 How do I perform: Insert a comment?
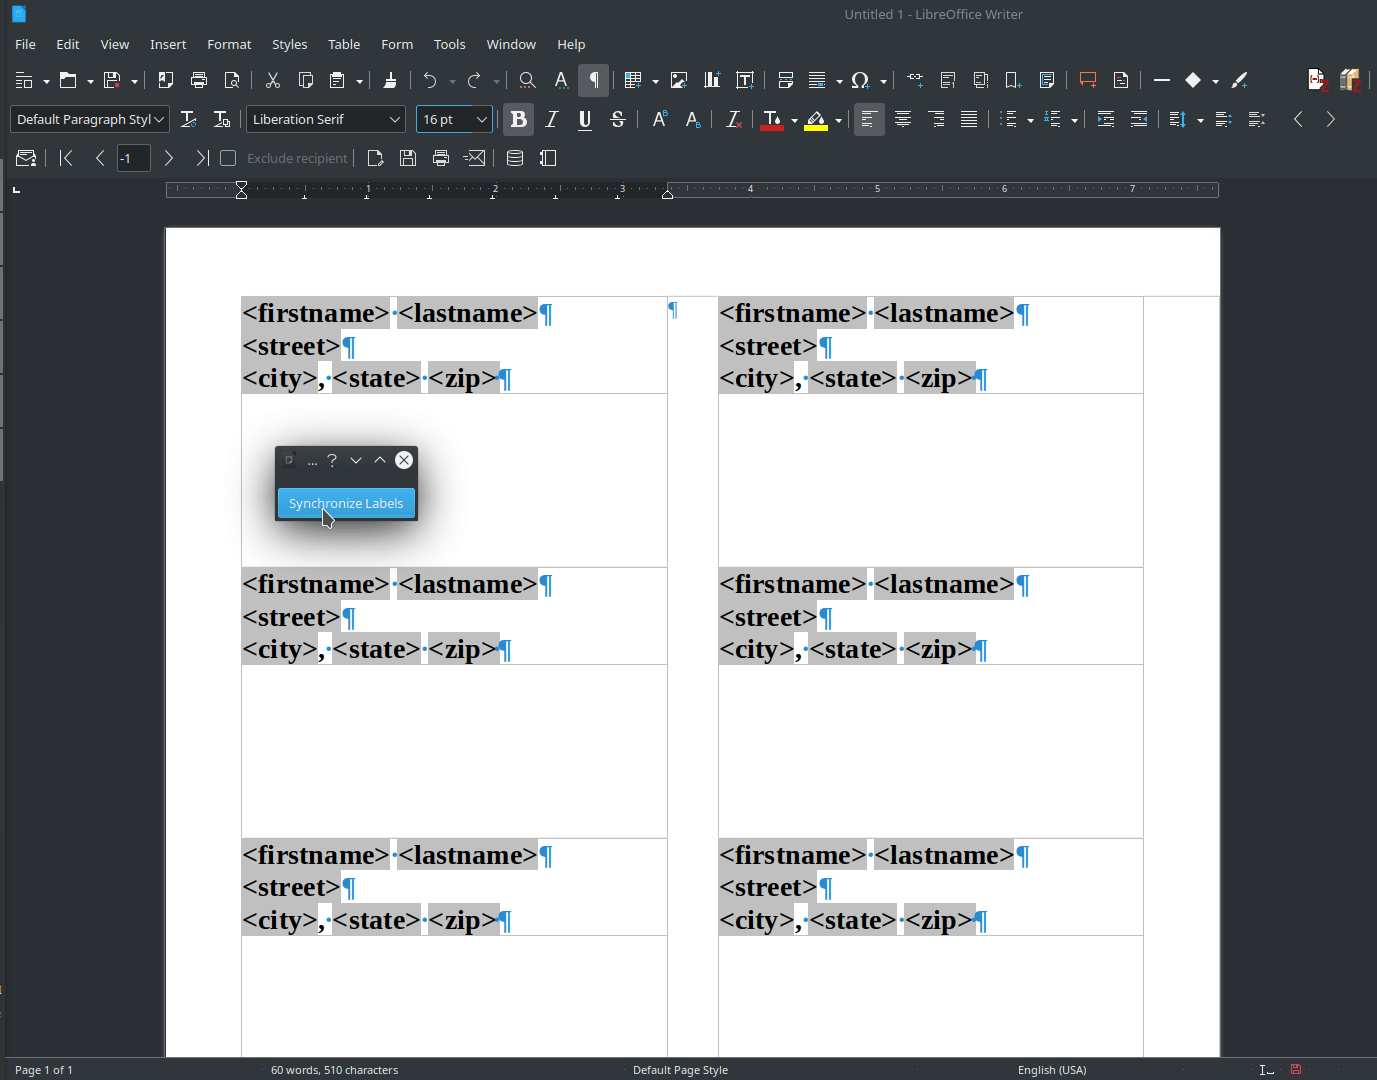click(x=1088, y=80)
